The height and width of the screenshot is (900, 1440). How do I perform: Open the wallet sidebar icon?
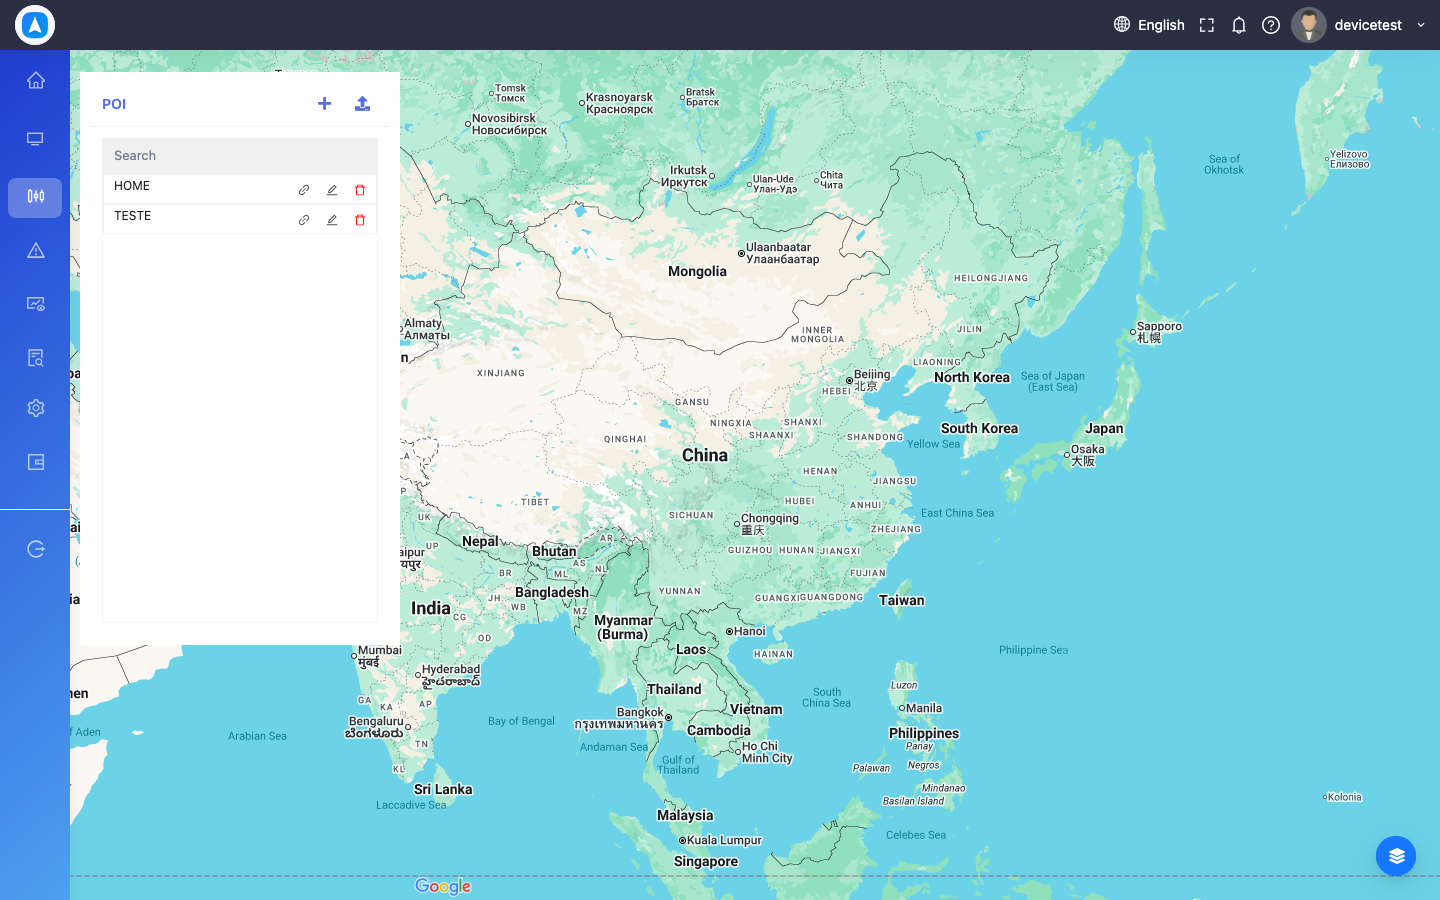click(x=36, y=462)
